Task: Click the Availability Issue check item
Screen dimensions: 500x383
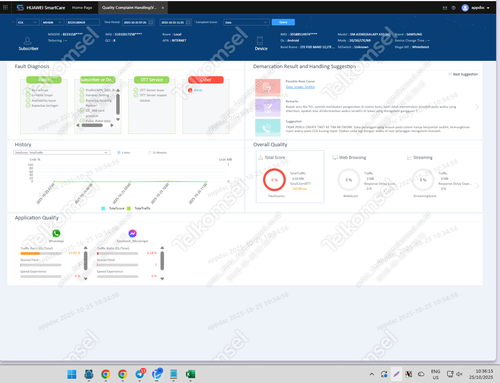Action: (41, 100)
